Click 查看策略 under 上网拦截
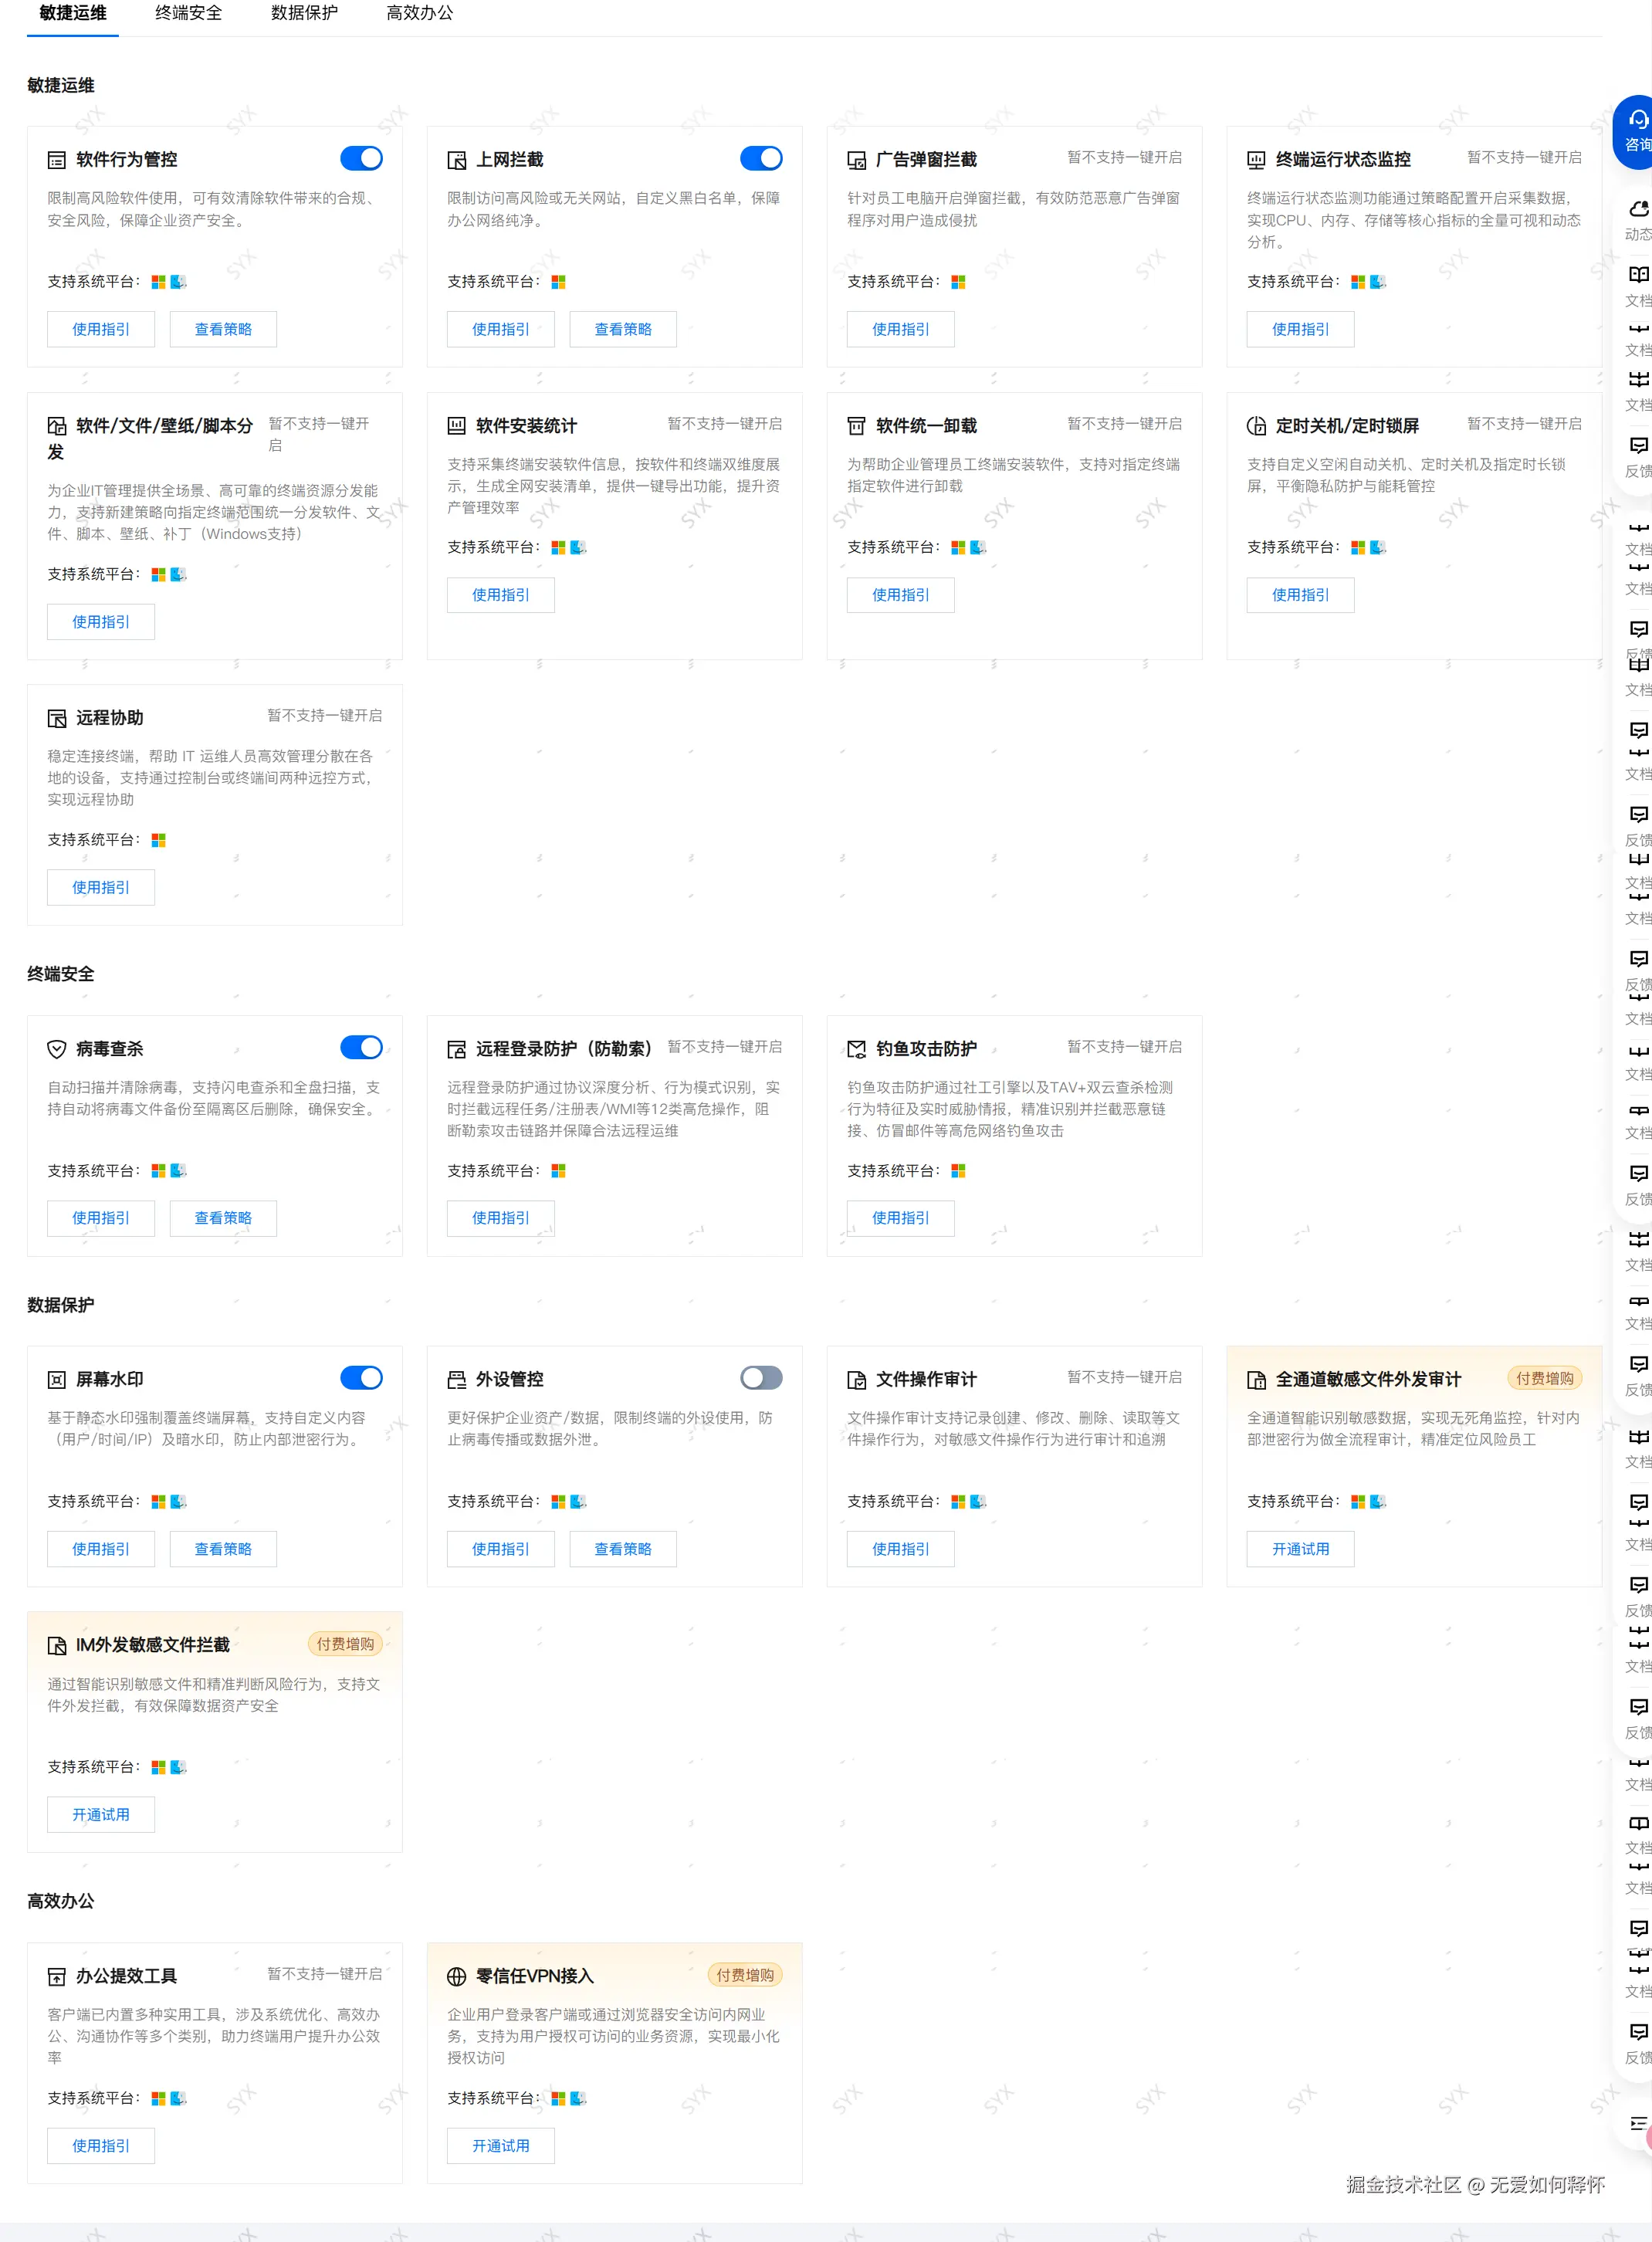The width and height of the screenshot is (1652, 2242). click(623, 329)
